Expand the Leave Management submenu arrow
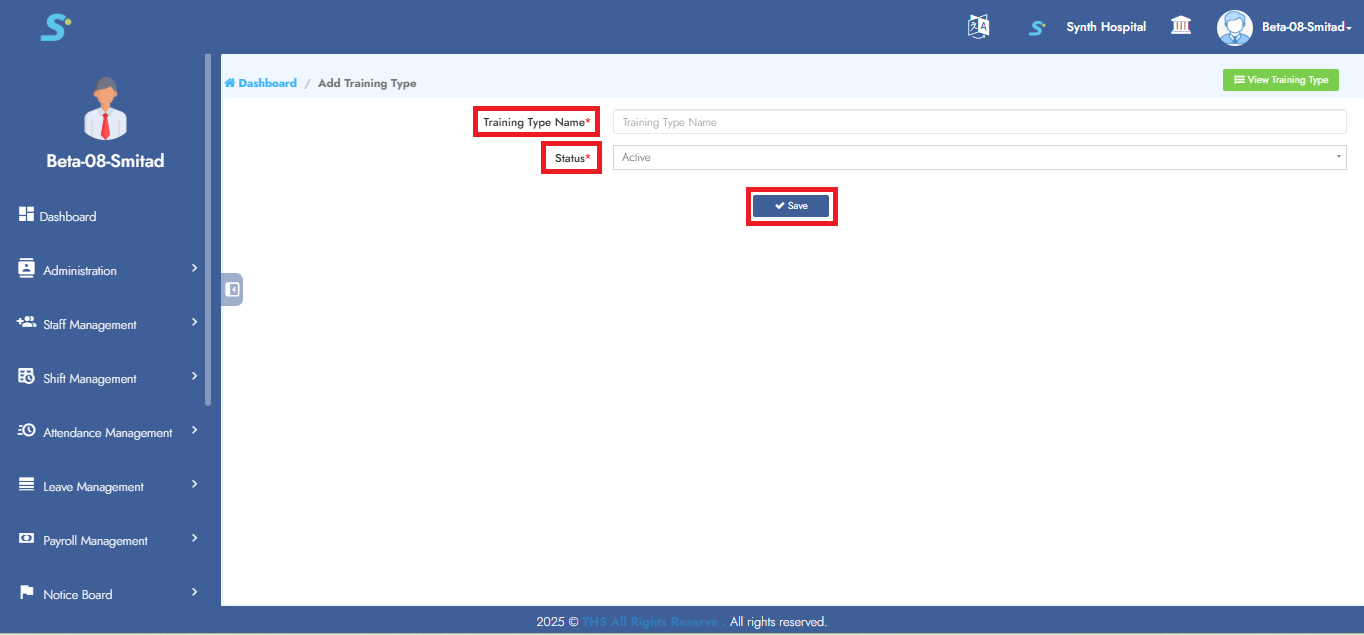1364x635 pixels. point(194,485)
